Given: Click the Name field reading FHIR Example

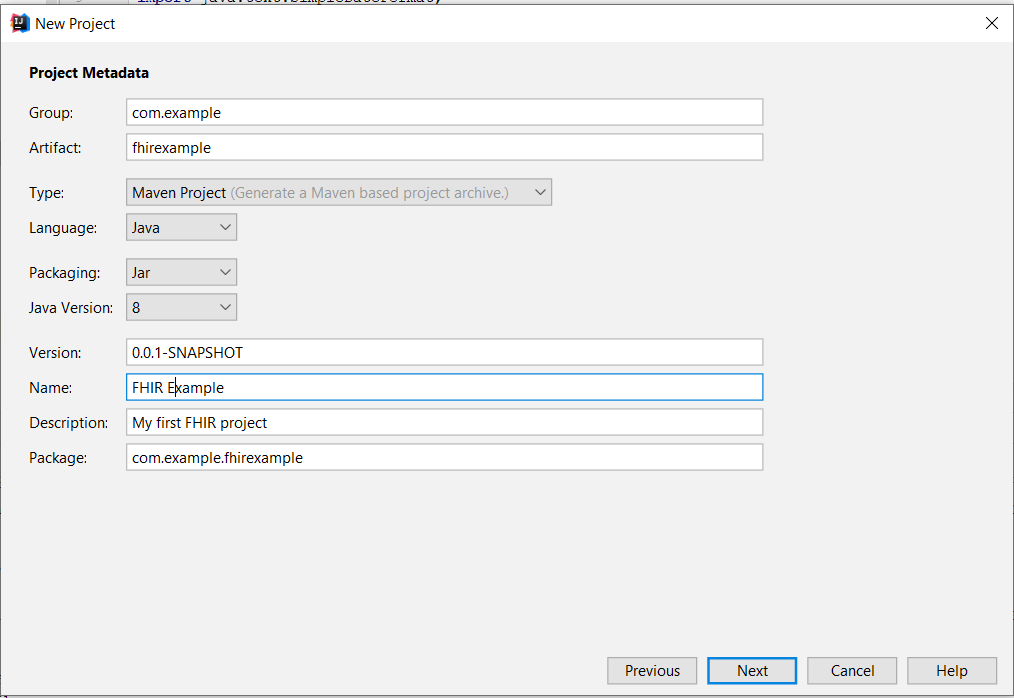Looking at the screenshot, I should (444, 388).
